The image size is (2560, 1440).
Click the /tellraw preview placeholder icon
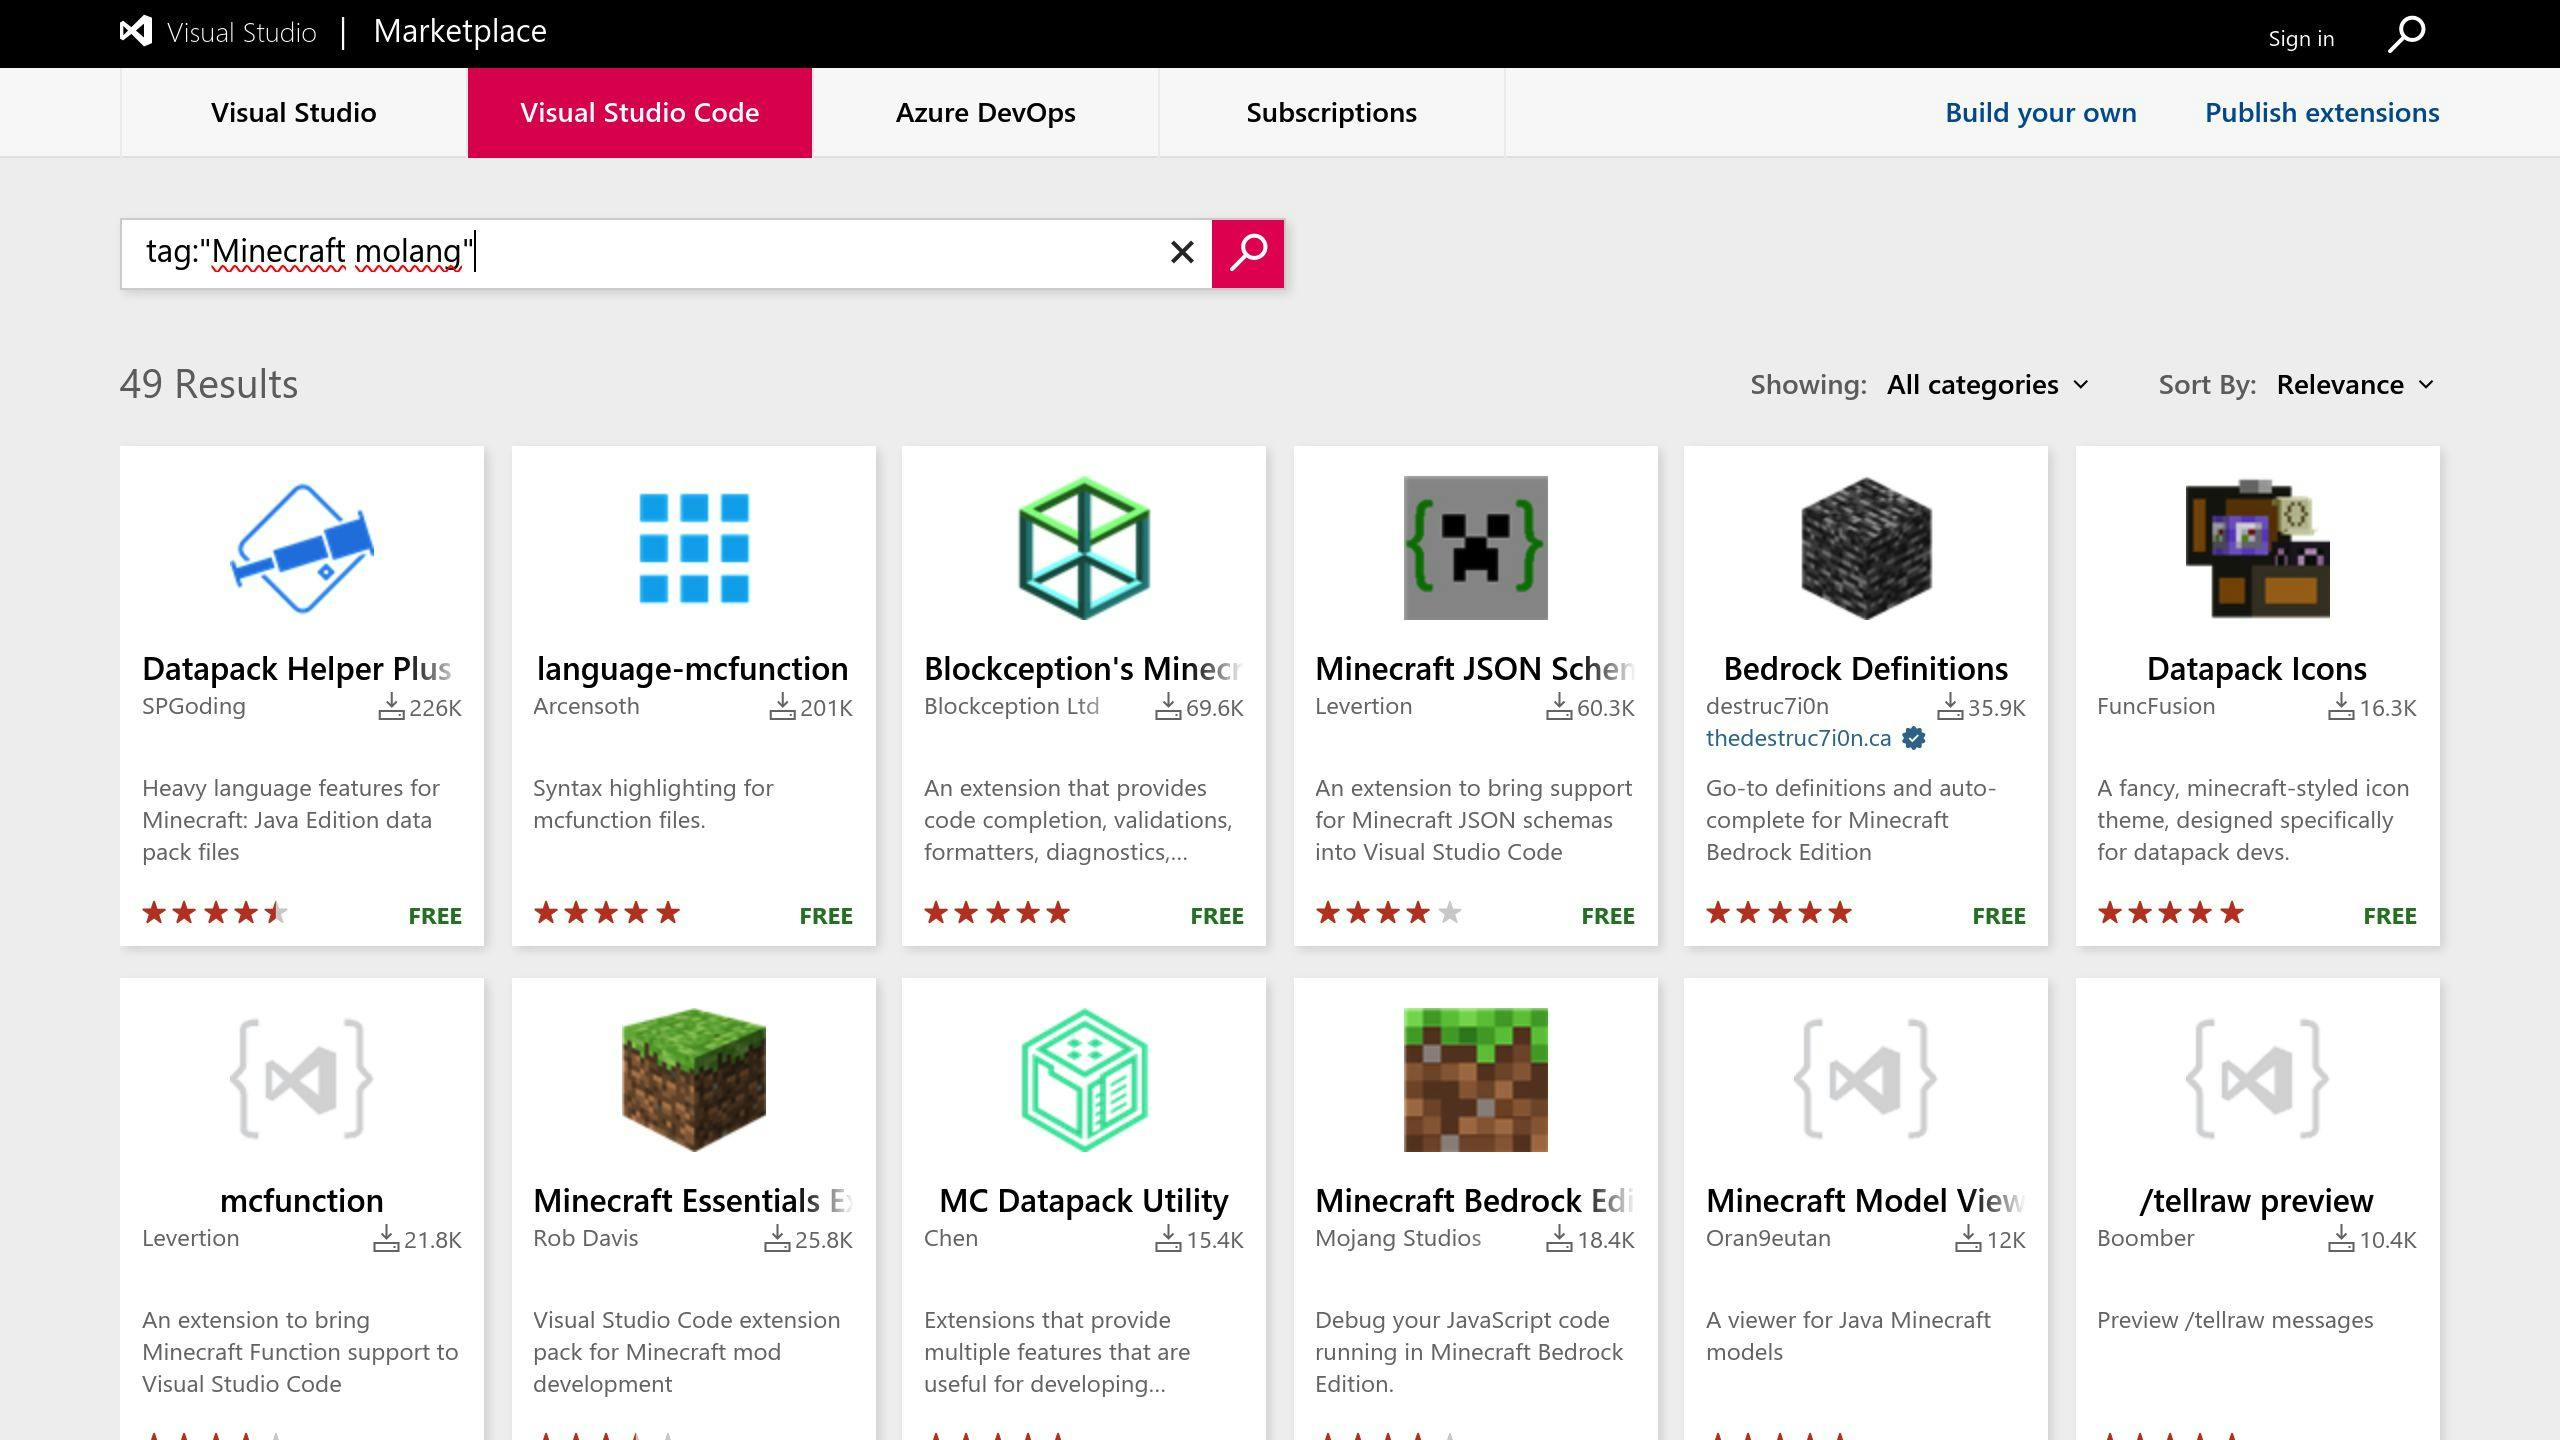click(x=2257, y=1080)
